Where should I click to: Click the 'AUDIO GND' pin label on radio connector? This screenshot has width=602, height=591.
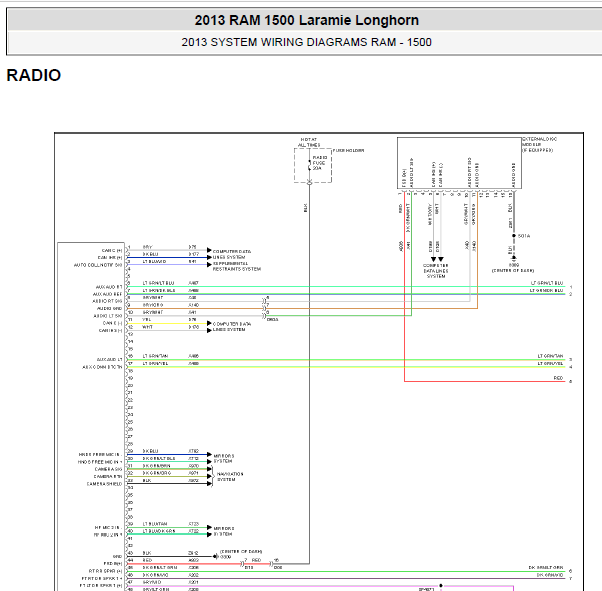click(109, 308)
